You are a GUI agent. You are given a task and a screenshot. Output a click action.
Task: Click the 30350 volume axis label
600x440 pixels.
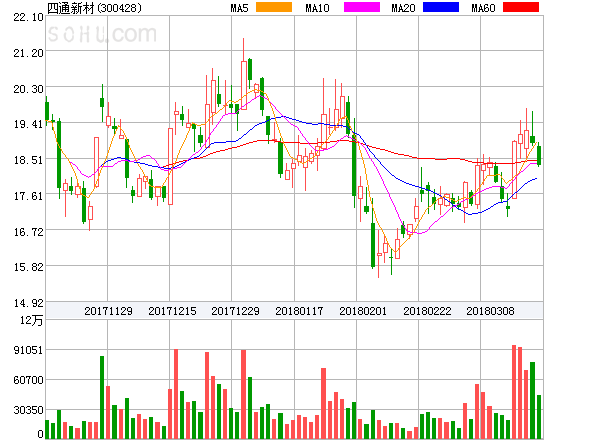point(28,410)
